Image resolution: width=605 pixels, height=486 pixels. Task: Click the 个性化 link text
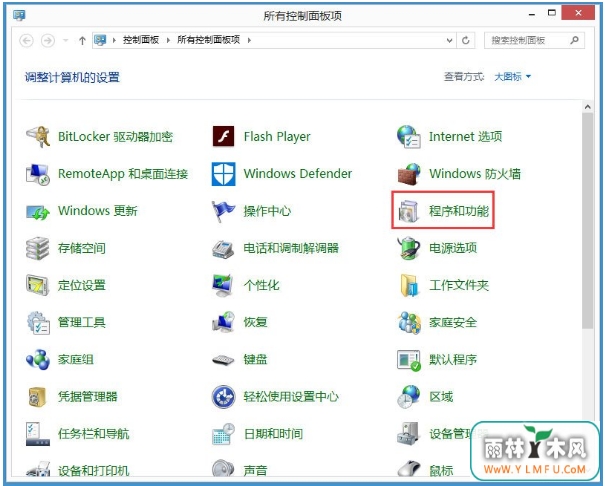point(261,285)
